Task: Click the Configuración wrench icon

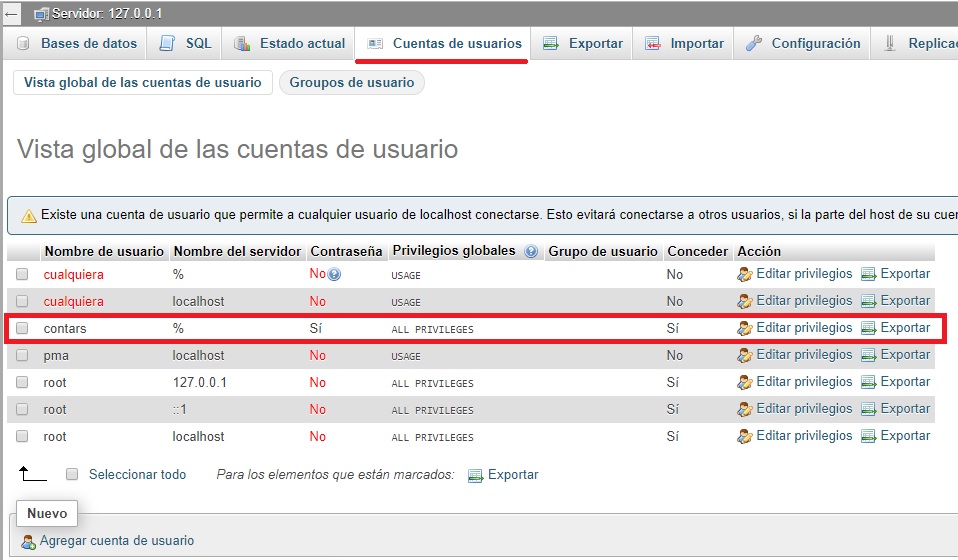Action: [x=754, y=44]
